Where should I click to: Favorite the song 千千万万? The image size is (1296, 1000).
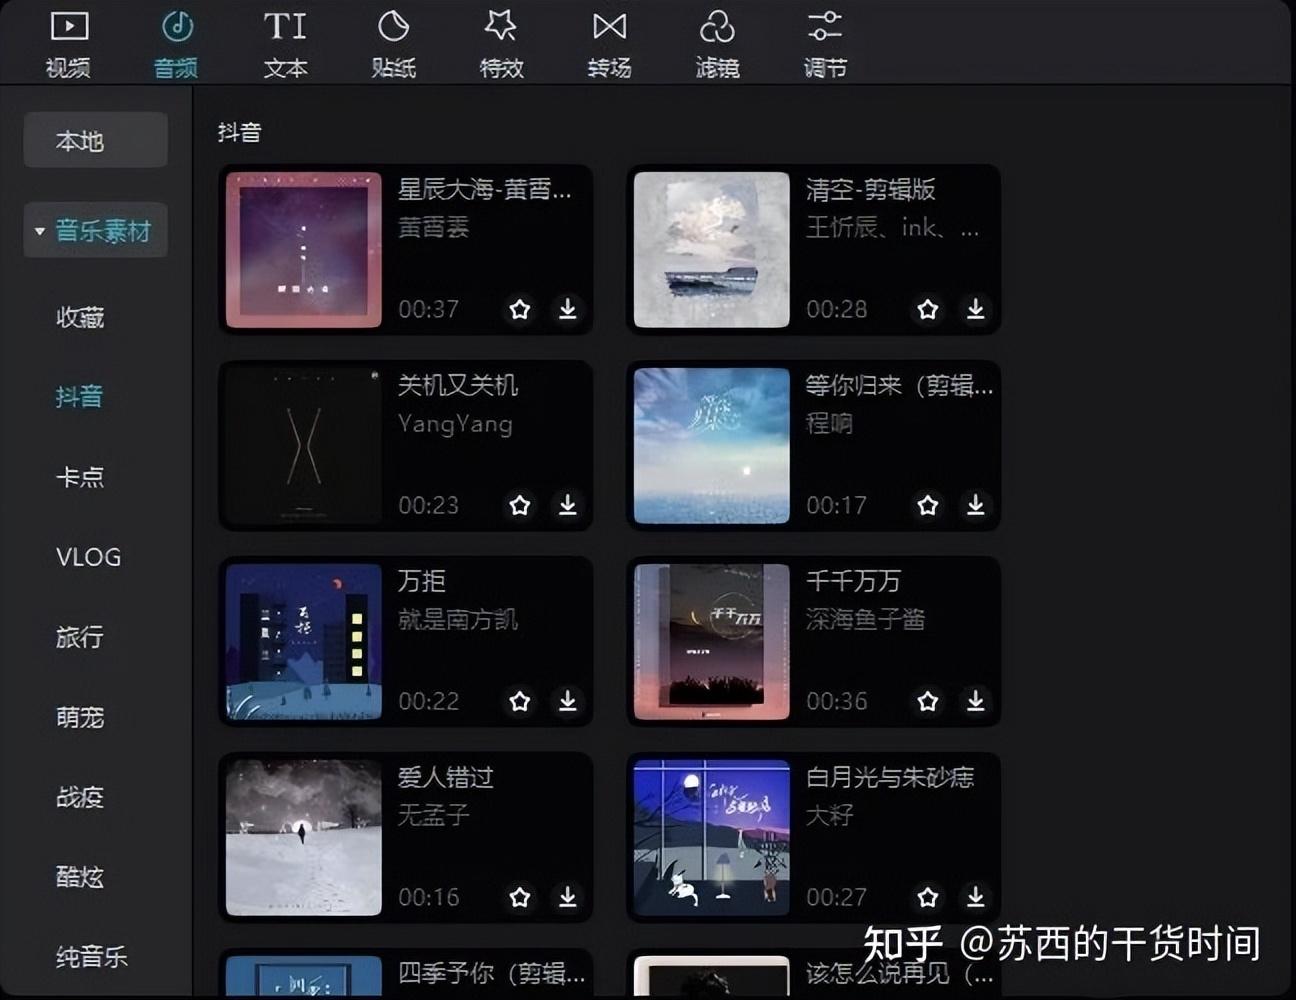tap(928, 701)
